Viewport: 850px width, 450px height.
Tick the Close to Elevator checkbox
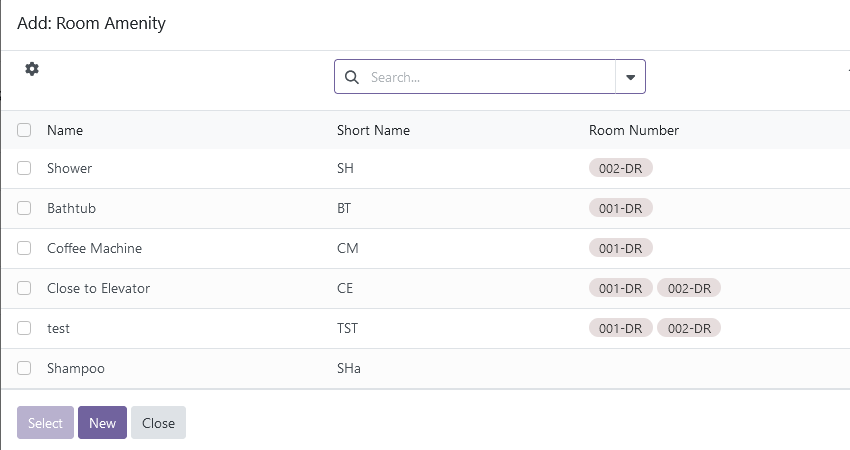pyautogui.click(x=24, y=288)
